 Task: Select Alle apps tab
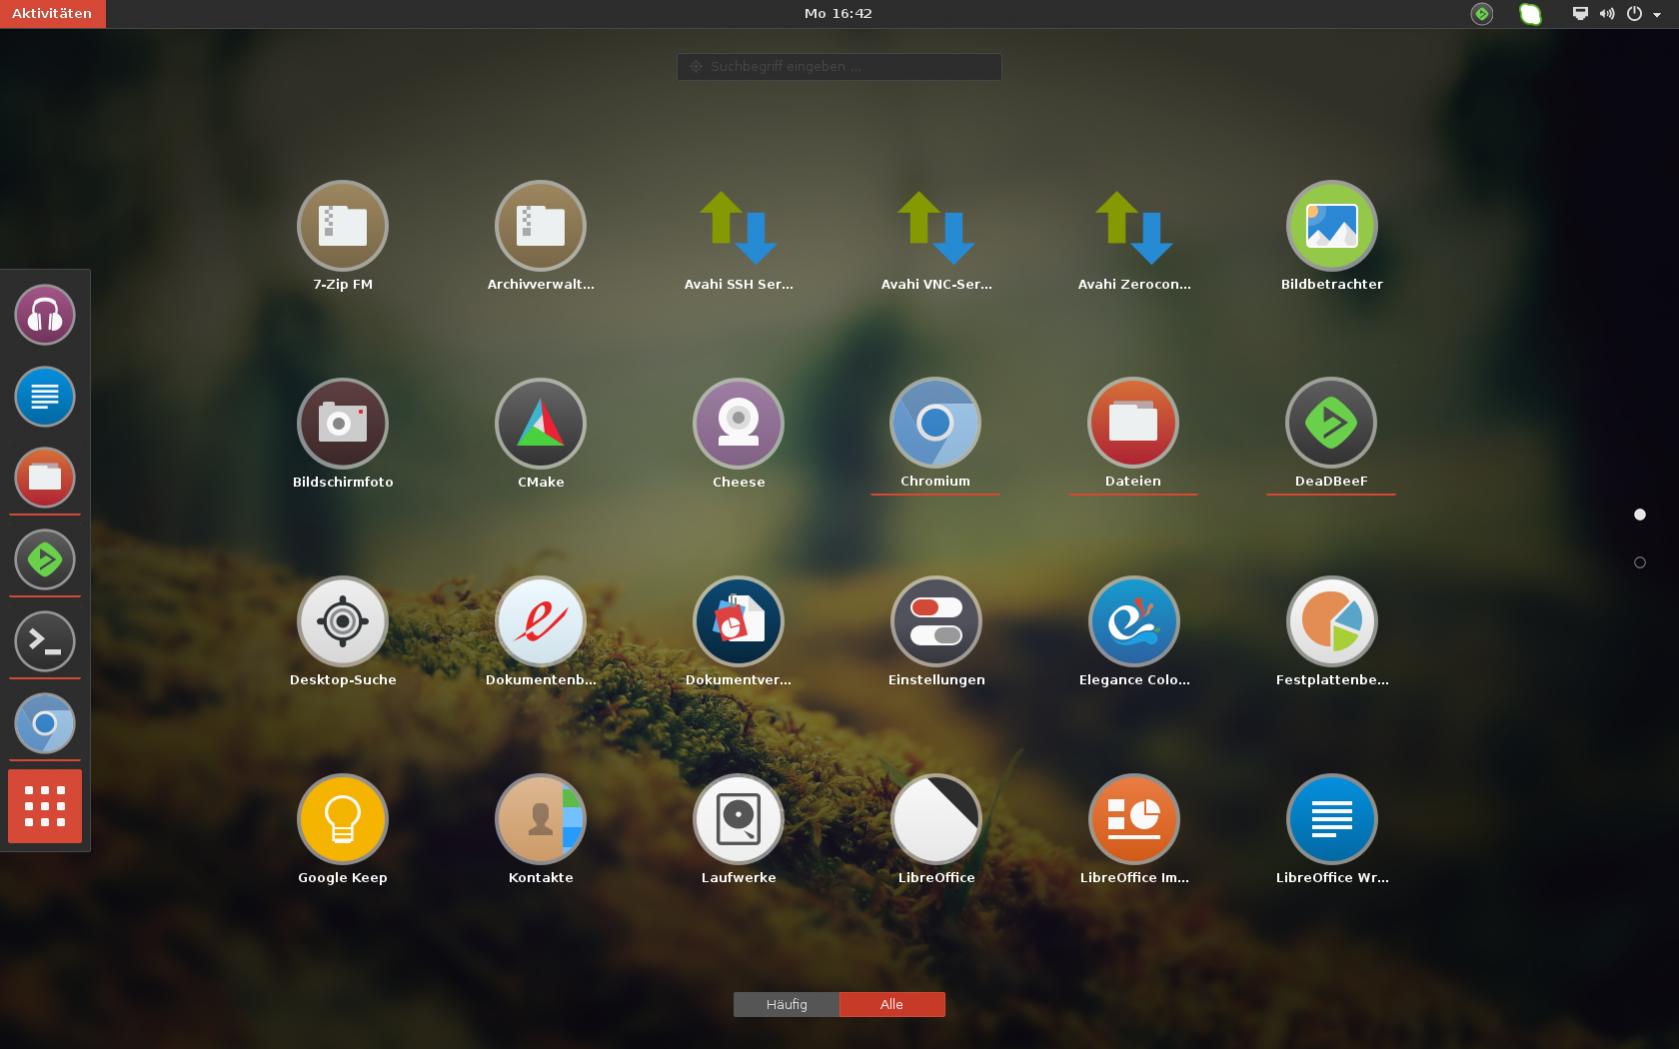(892, 1004)
